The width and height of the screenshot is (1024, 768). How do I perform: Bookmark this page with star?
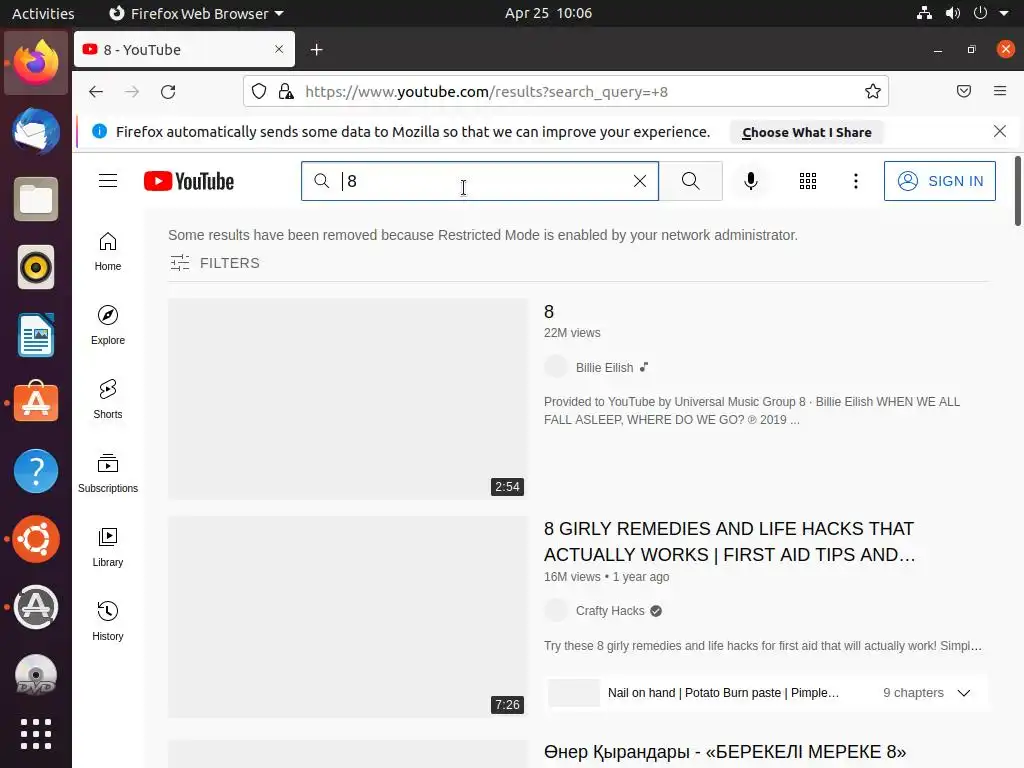(x=872, y=91)
